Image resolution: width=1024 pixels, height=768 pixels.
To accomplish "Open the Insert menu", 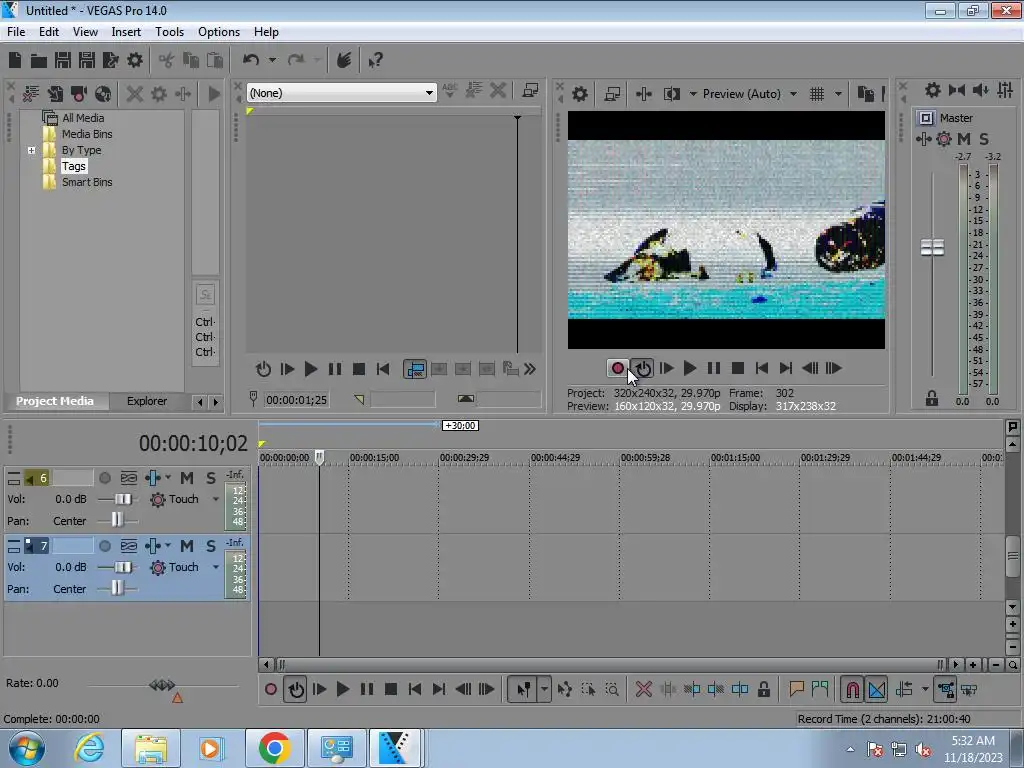I will pyautogui.click(x=125, y=32).
